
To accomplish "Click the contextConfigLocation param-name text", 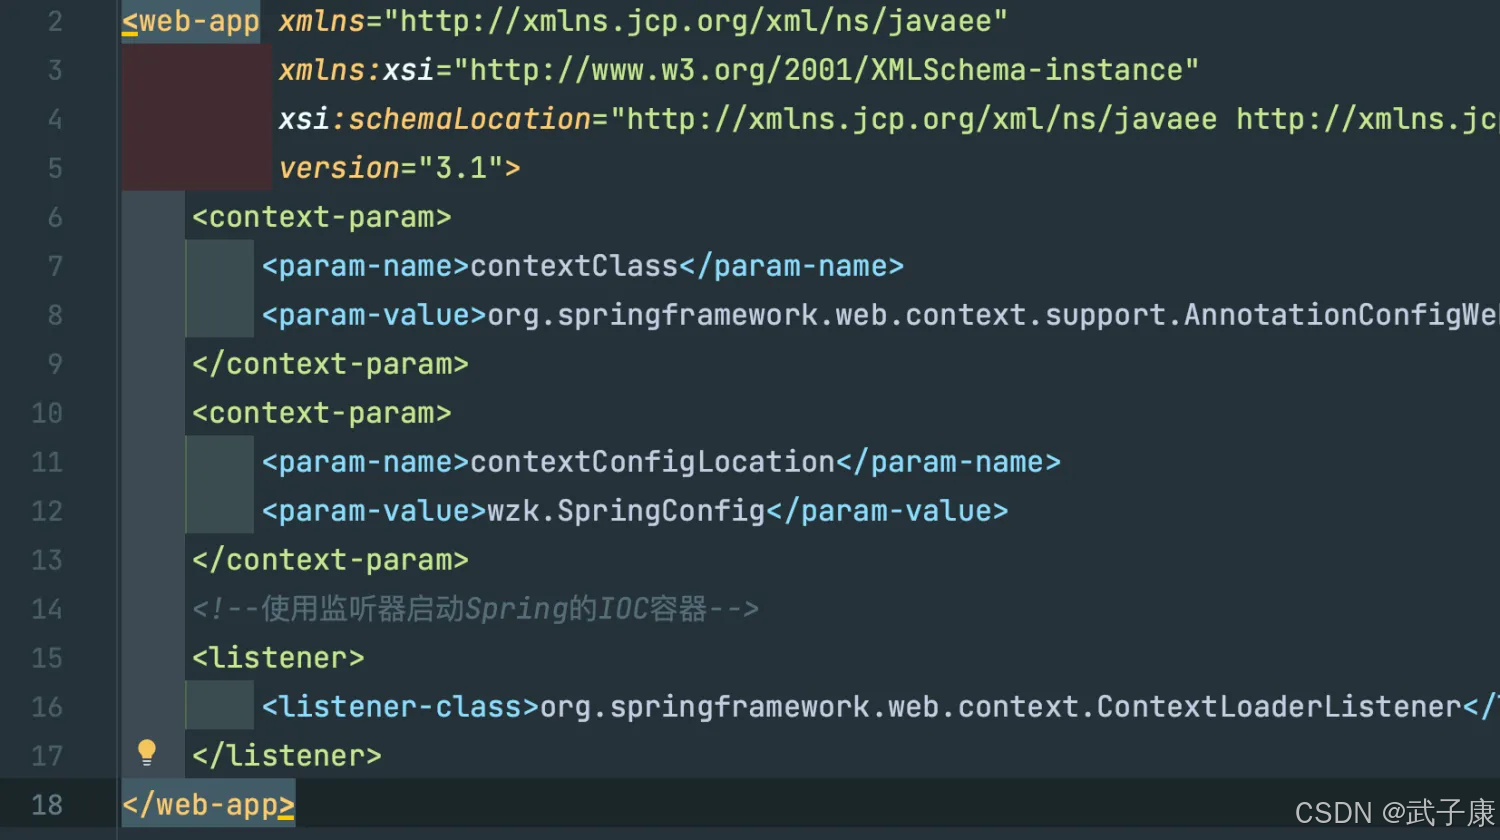I will pos(652,462).
